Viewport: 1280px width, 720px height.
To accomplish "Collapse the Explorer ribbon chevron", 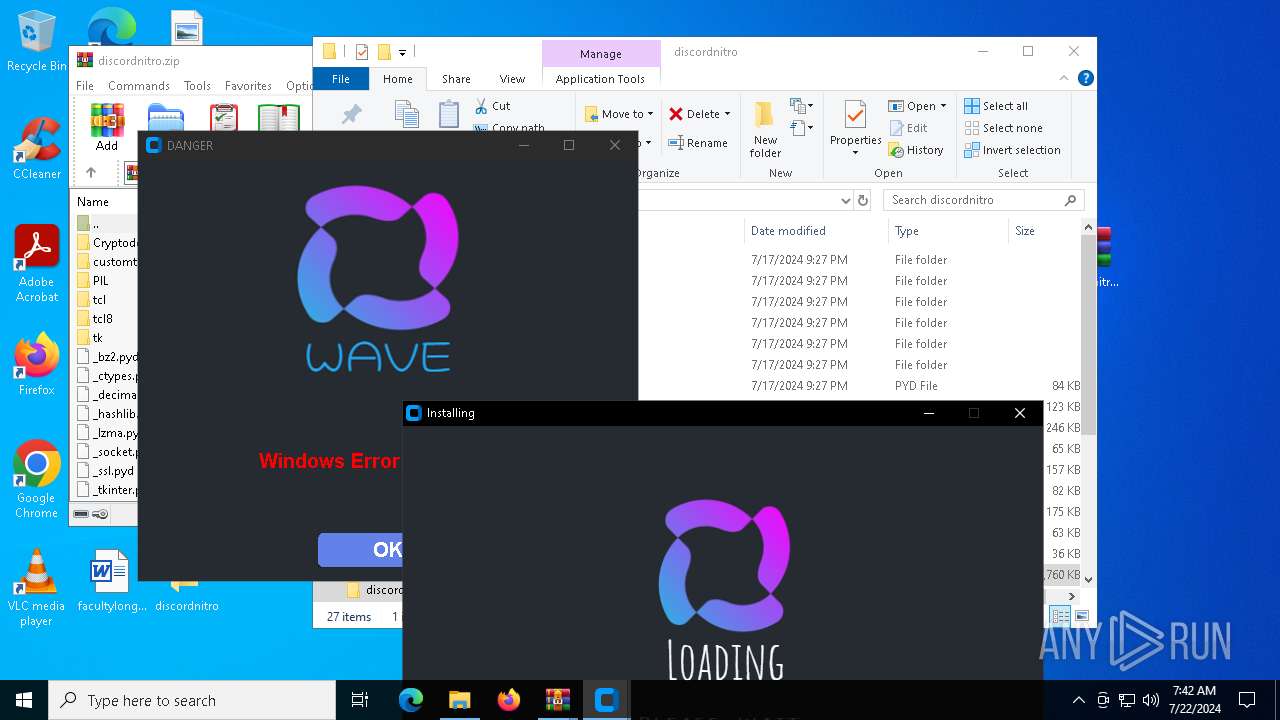I will point(1065,78).
